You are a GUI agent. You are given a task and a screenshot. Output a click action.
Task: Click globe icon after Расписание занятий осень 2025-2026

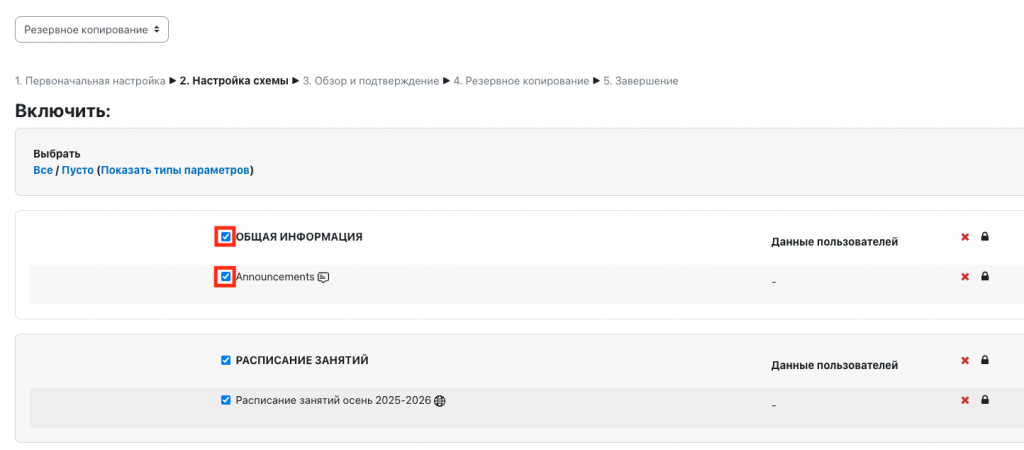tap(440, 401)
